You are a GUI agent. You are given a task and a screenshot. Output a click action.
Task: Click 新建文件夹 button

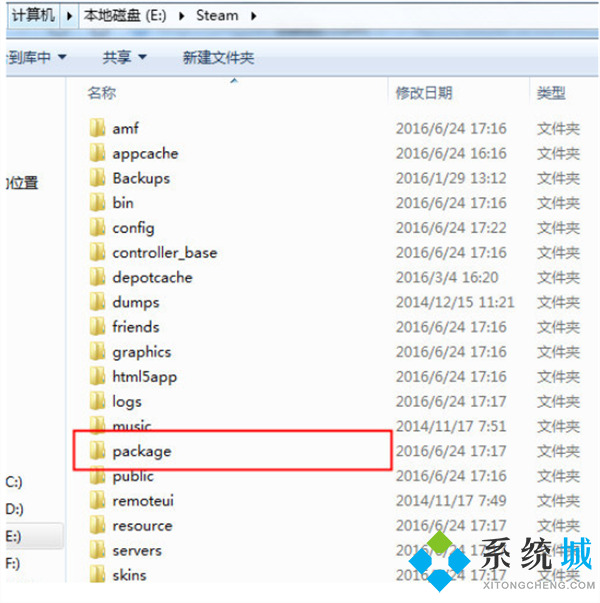tap(218, 58)
